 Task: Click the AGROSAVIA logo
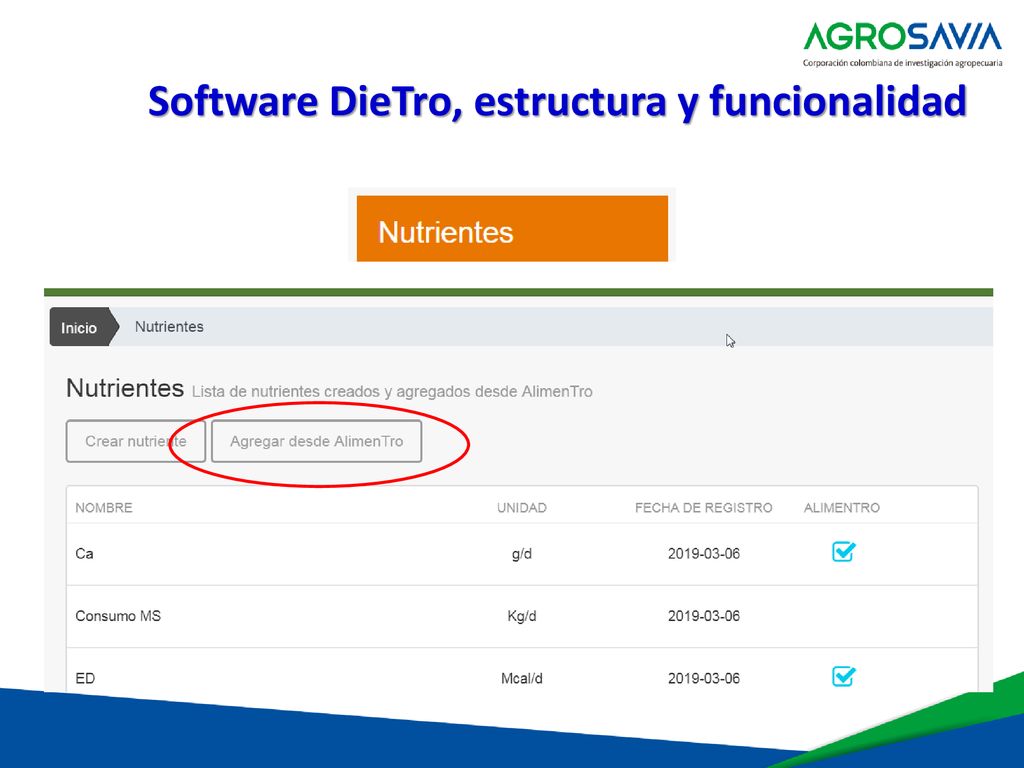[902, 44]
